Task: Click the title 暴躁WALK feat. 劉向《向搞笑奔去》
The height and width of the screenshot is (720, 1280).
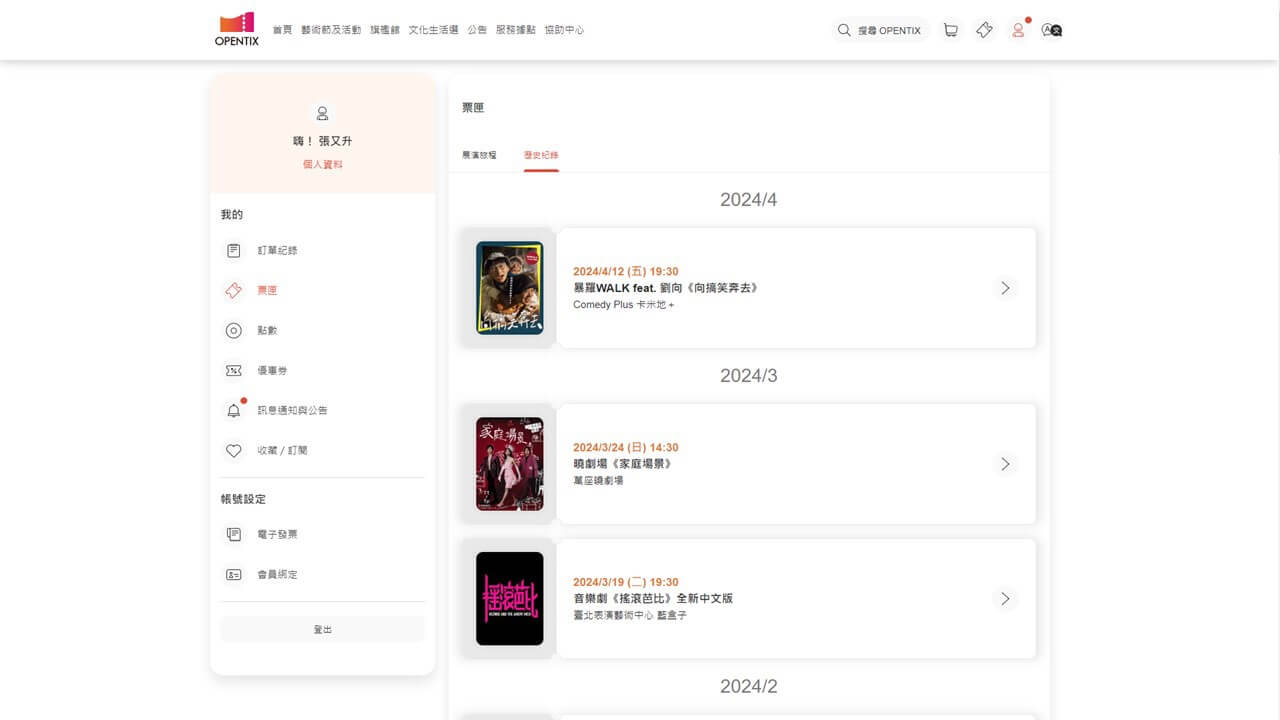Action: click(666, 288)
